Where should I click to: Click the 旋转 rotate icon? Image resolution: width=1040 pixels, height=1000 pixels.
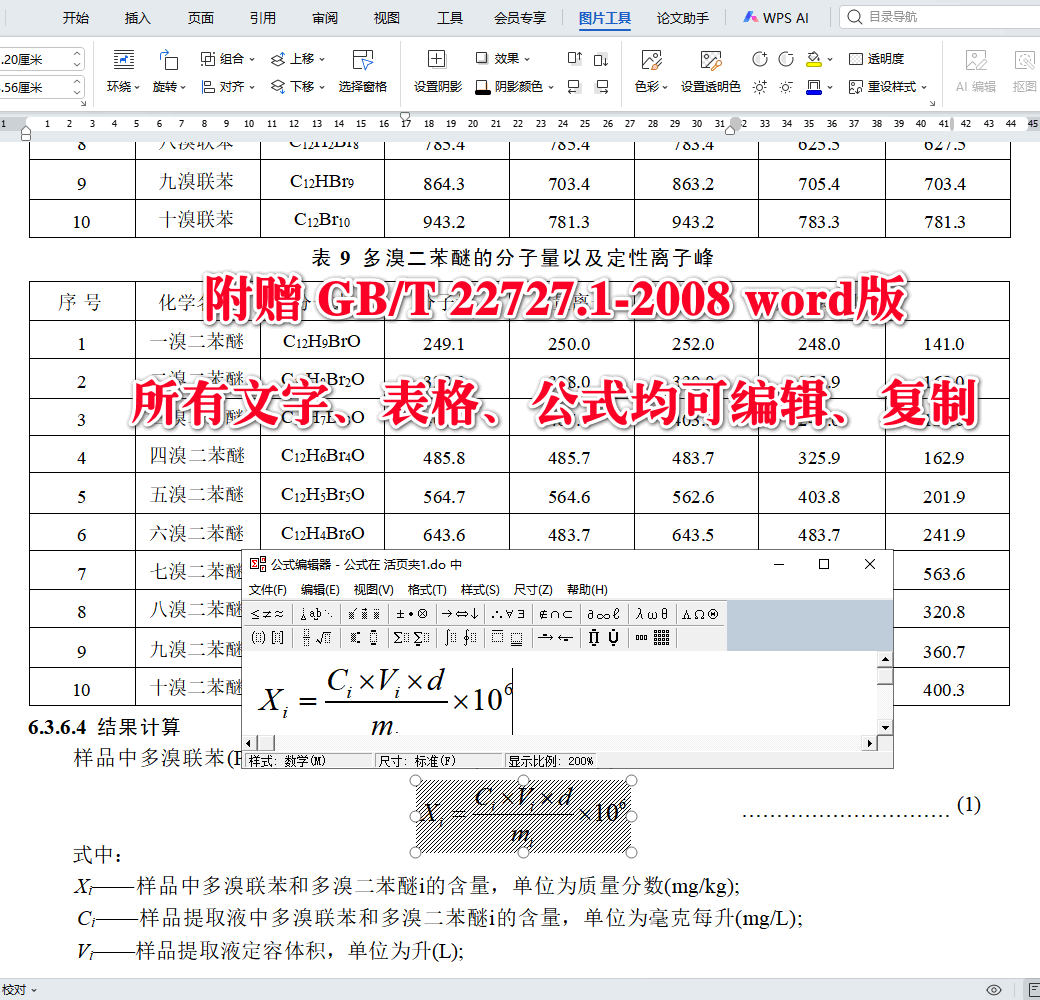(x=168, y=60)
